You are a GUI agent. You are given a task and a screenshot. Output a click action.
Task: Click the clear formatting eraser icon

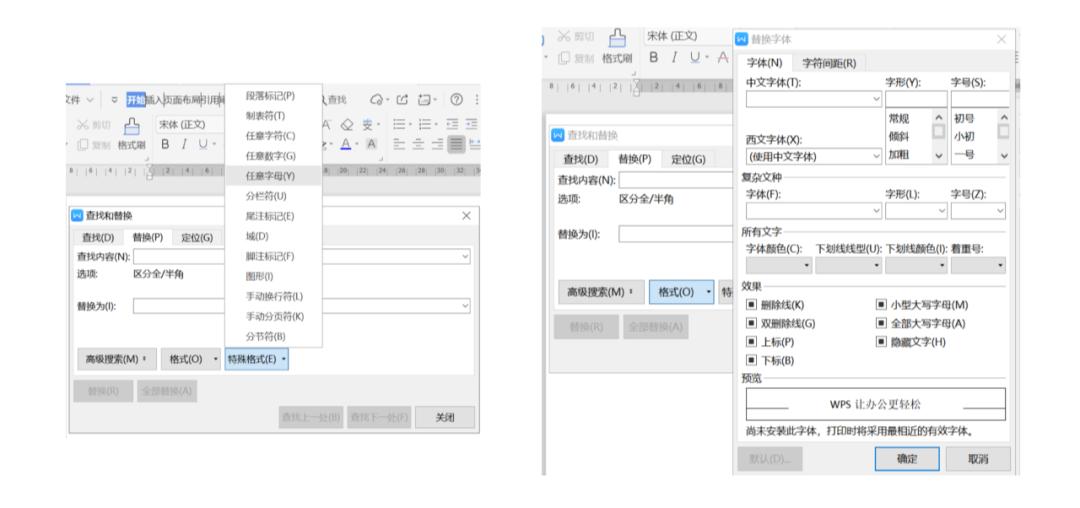tap(347, 125)
